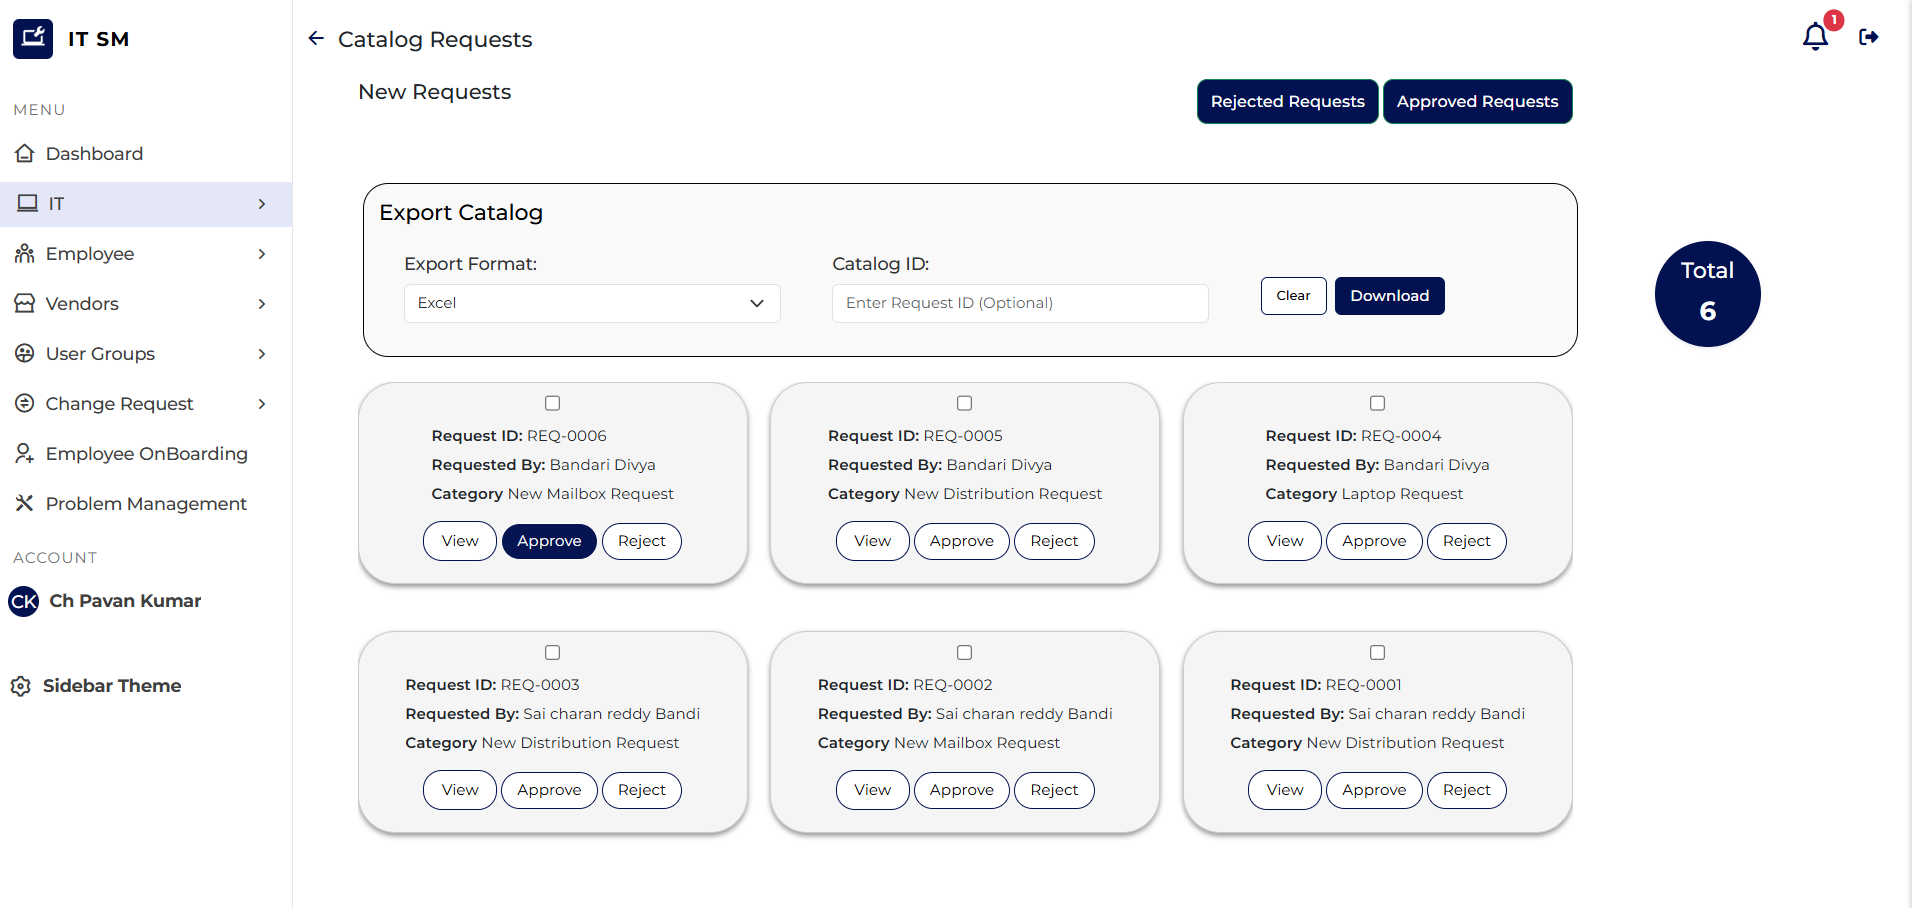Tick the REQ-0002 card checkbox
The image size is (1912, 908).
(964, 652)
